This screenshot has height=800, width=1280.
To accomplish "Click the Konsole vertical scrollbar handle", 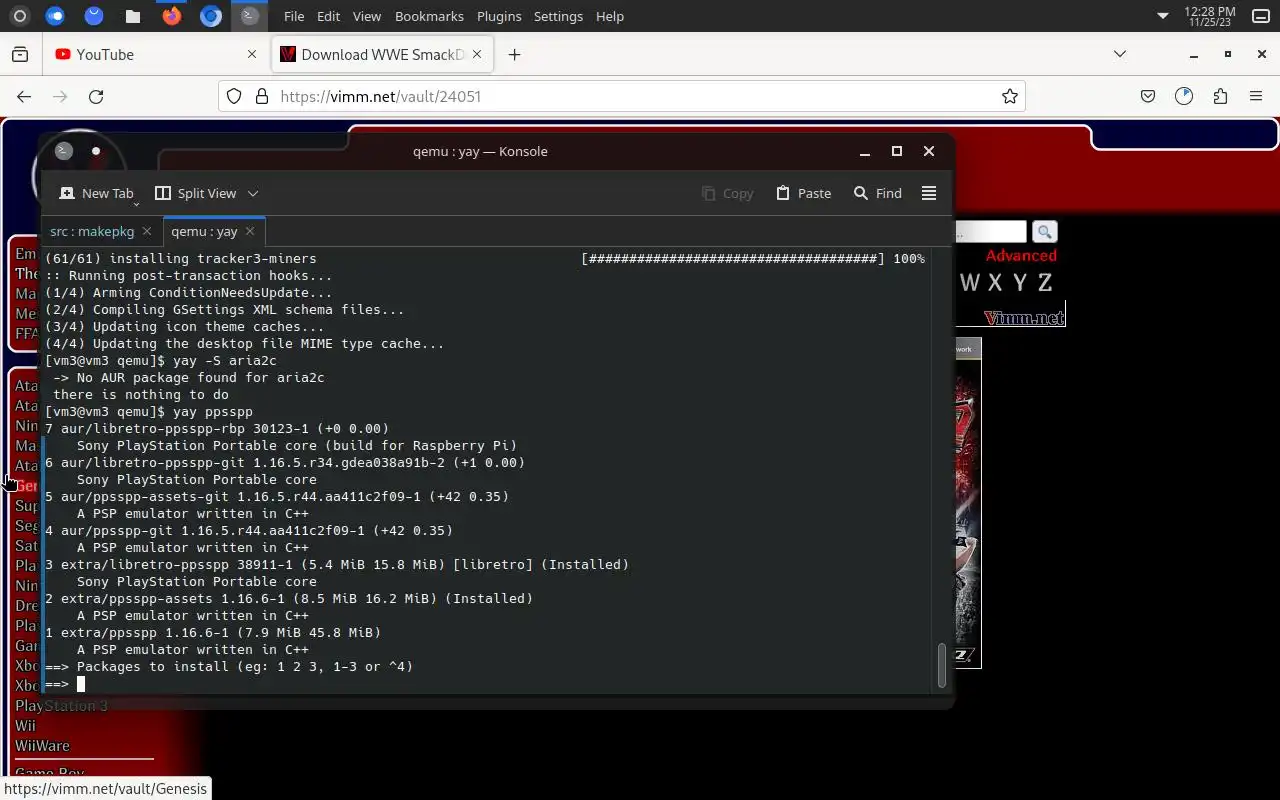I will point(941,666).
